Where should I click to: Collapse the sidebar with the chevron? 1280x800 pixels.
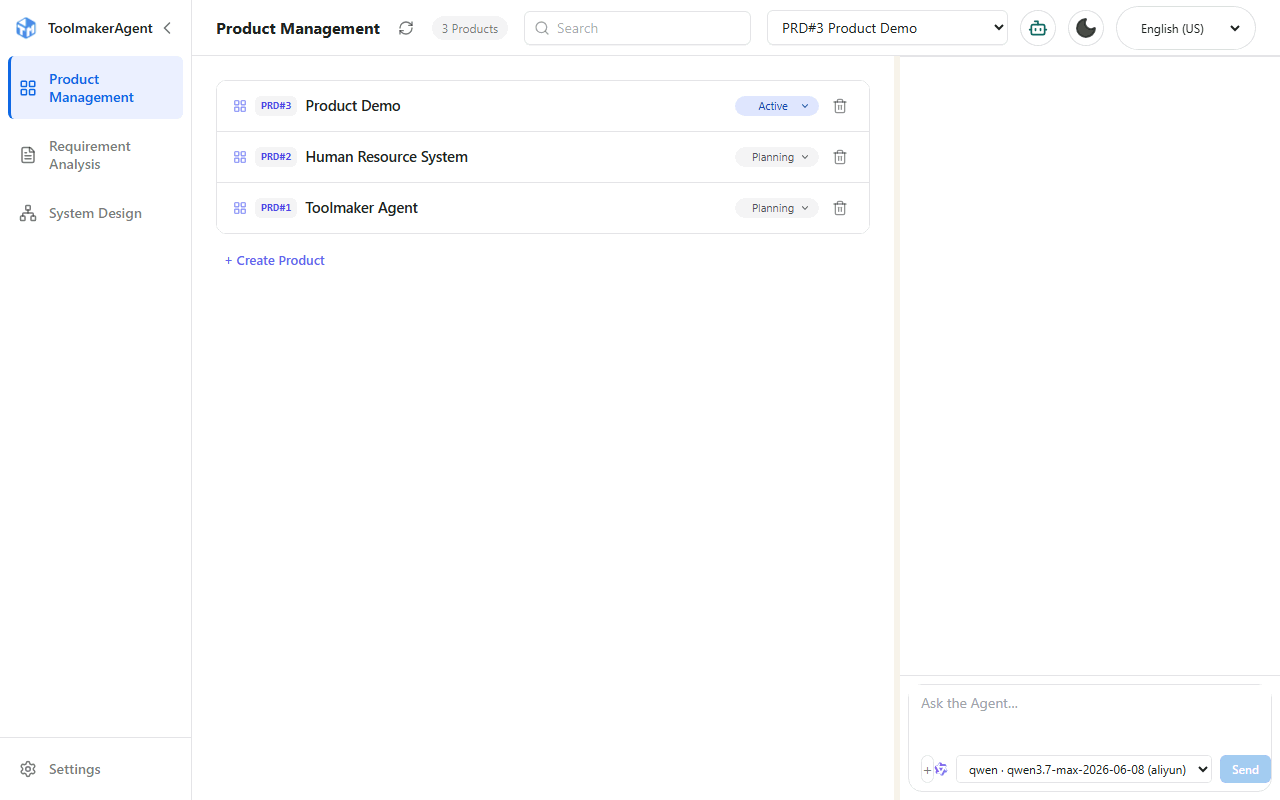(167, 28)
